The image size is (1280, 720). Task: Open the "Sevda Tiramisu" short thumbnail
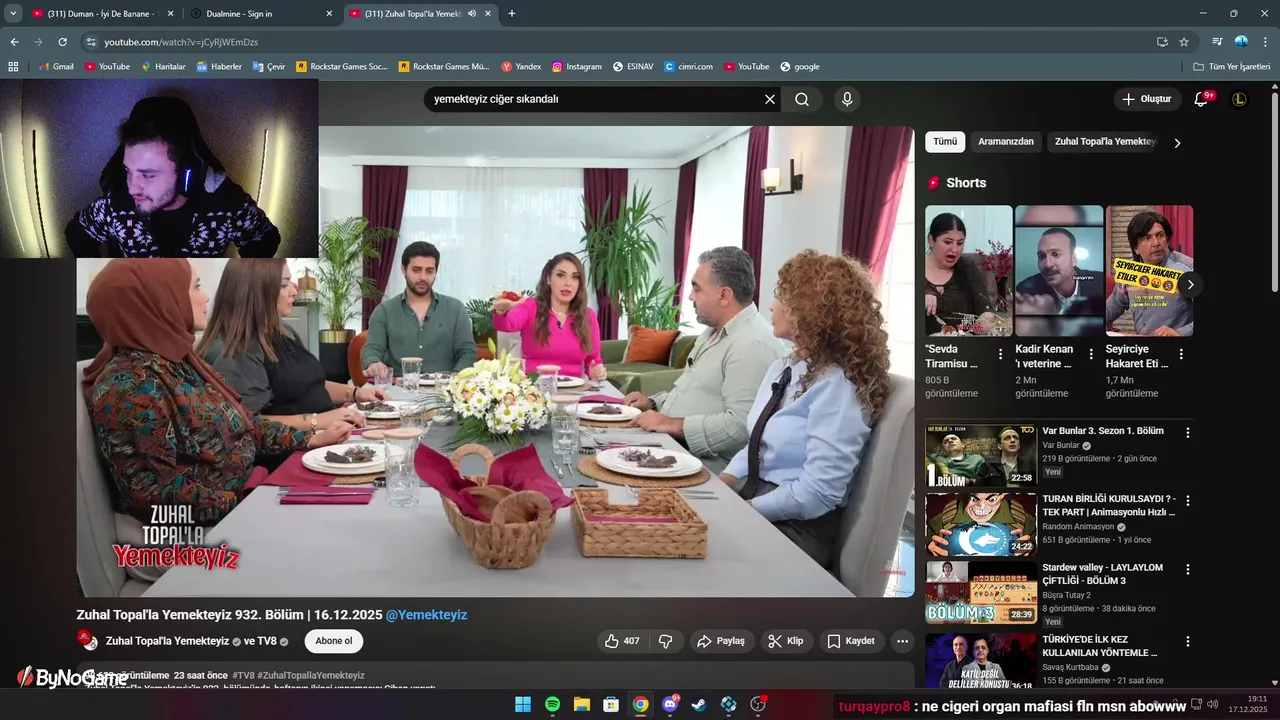point(968,270)
